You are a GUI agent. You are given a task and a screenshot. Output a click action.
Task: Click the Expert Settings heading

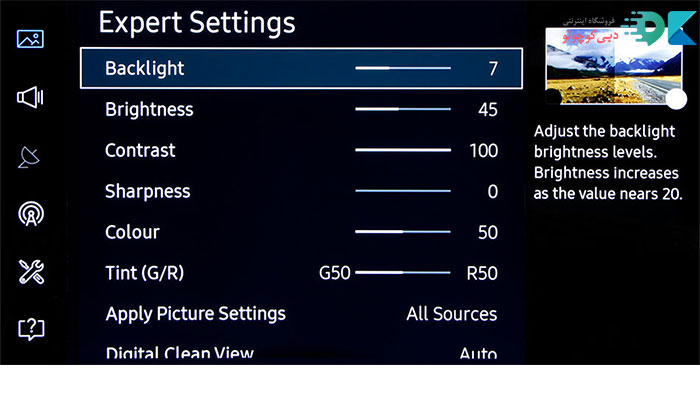(x=197, y=22)
